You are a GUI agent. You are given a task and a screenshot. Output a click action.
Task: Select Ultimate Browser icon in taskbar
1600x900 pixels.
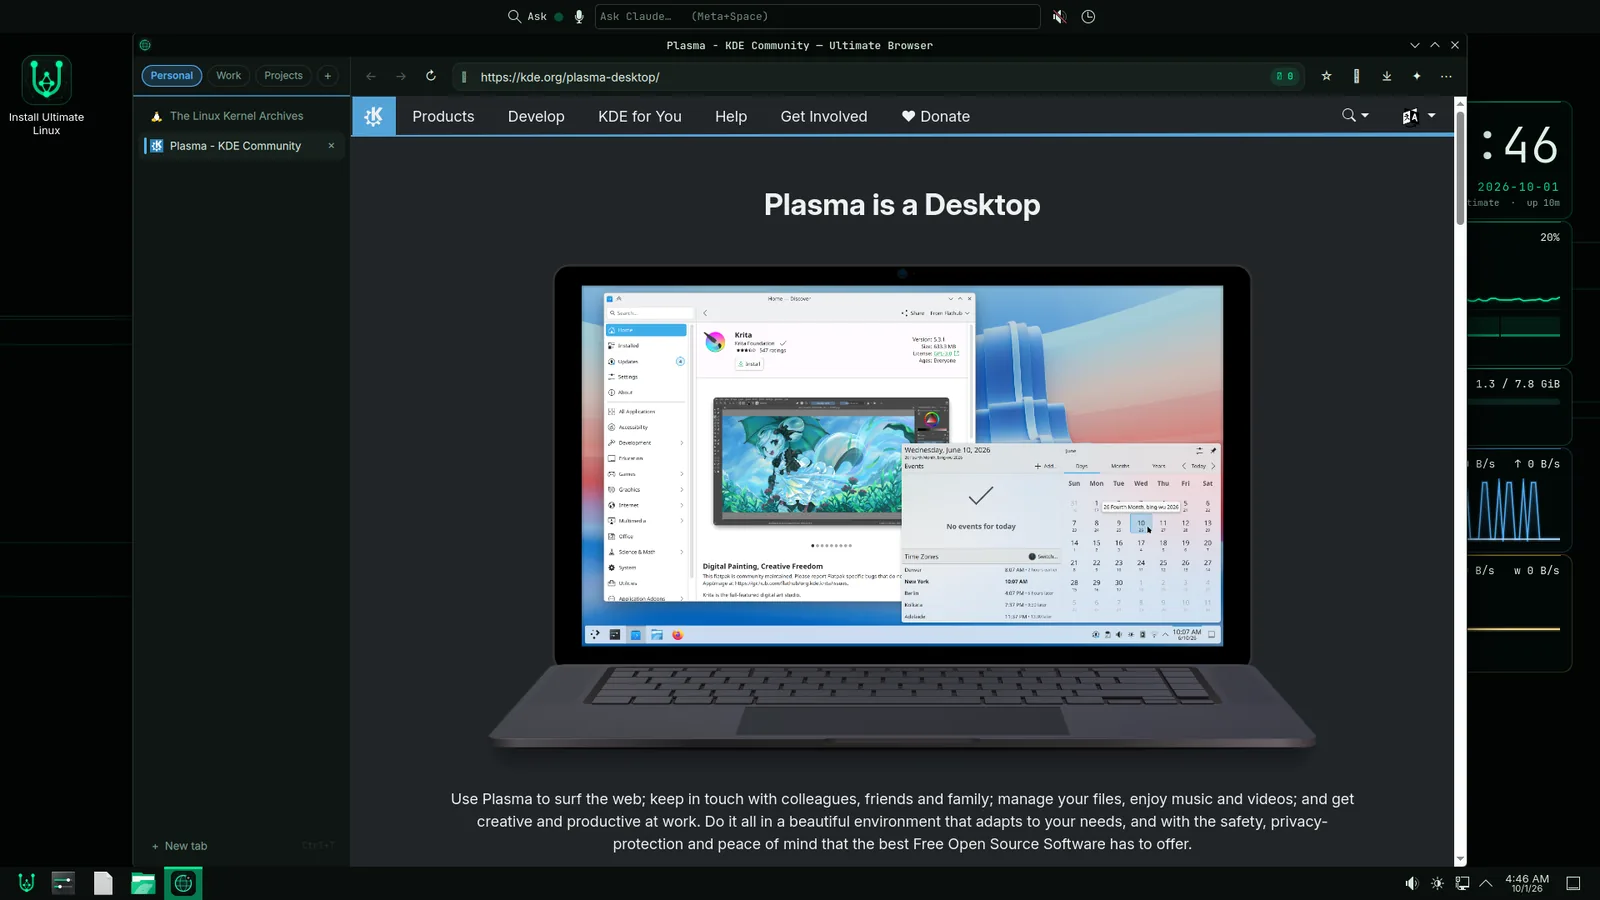(x=183, y=883)
